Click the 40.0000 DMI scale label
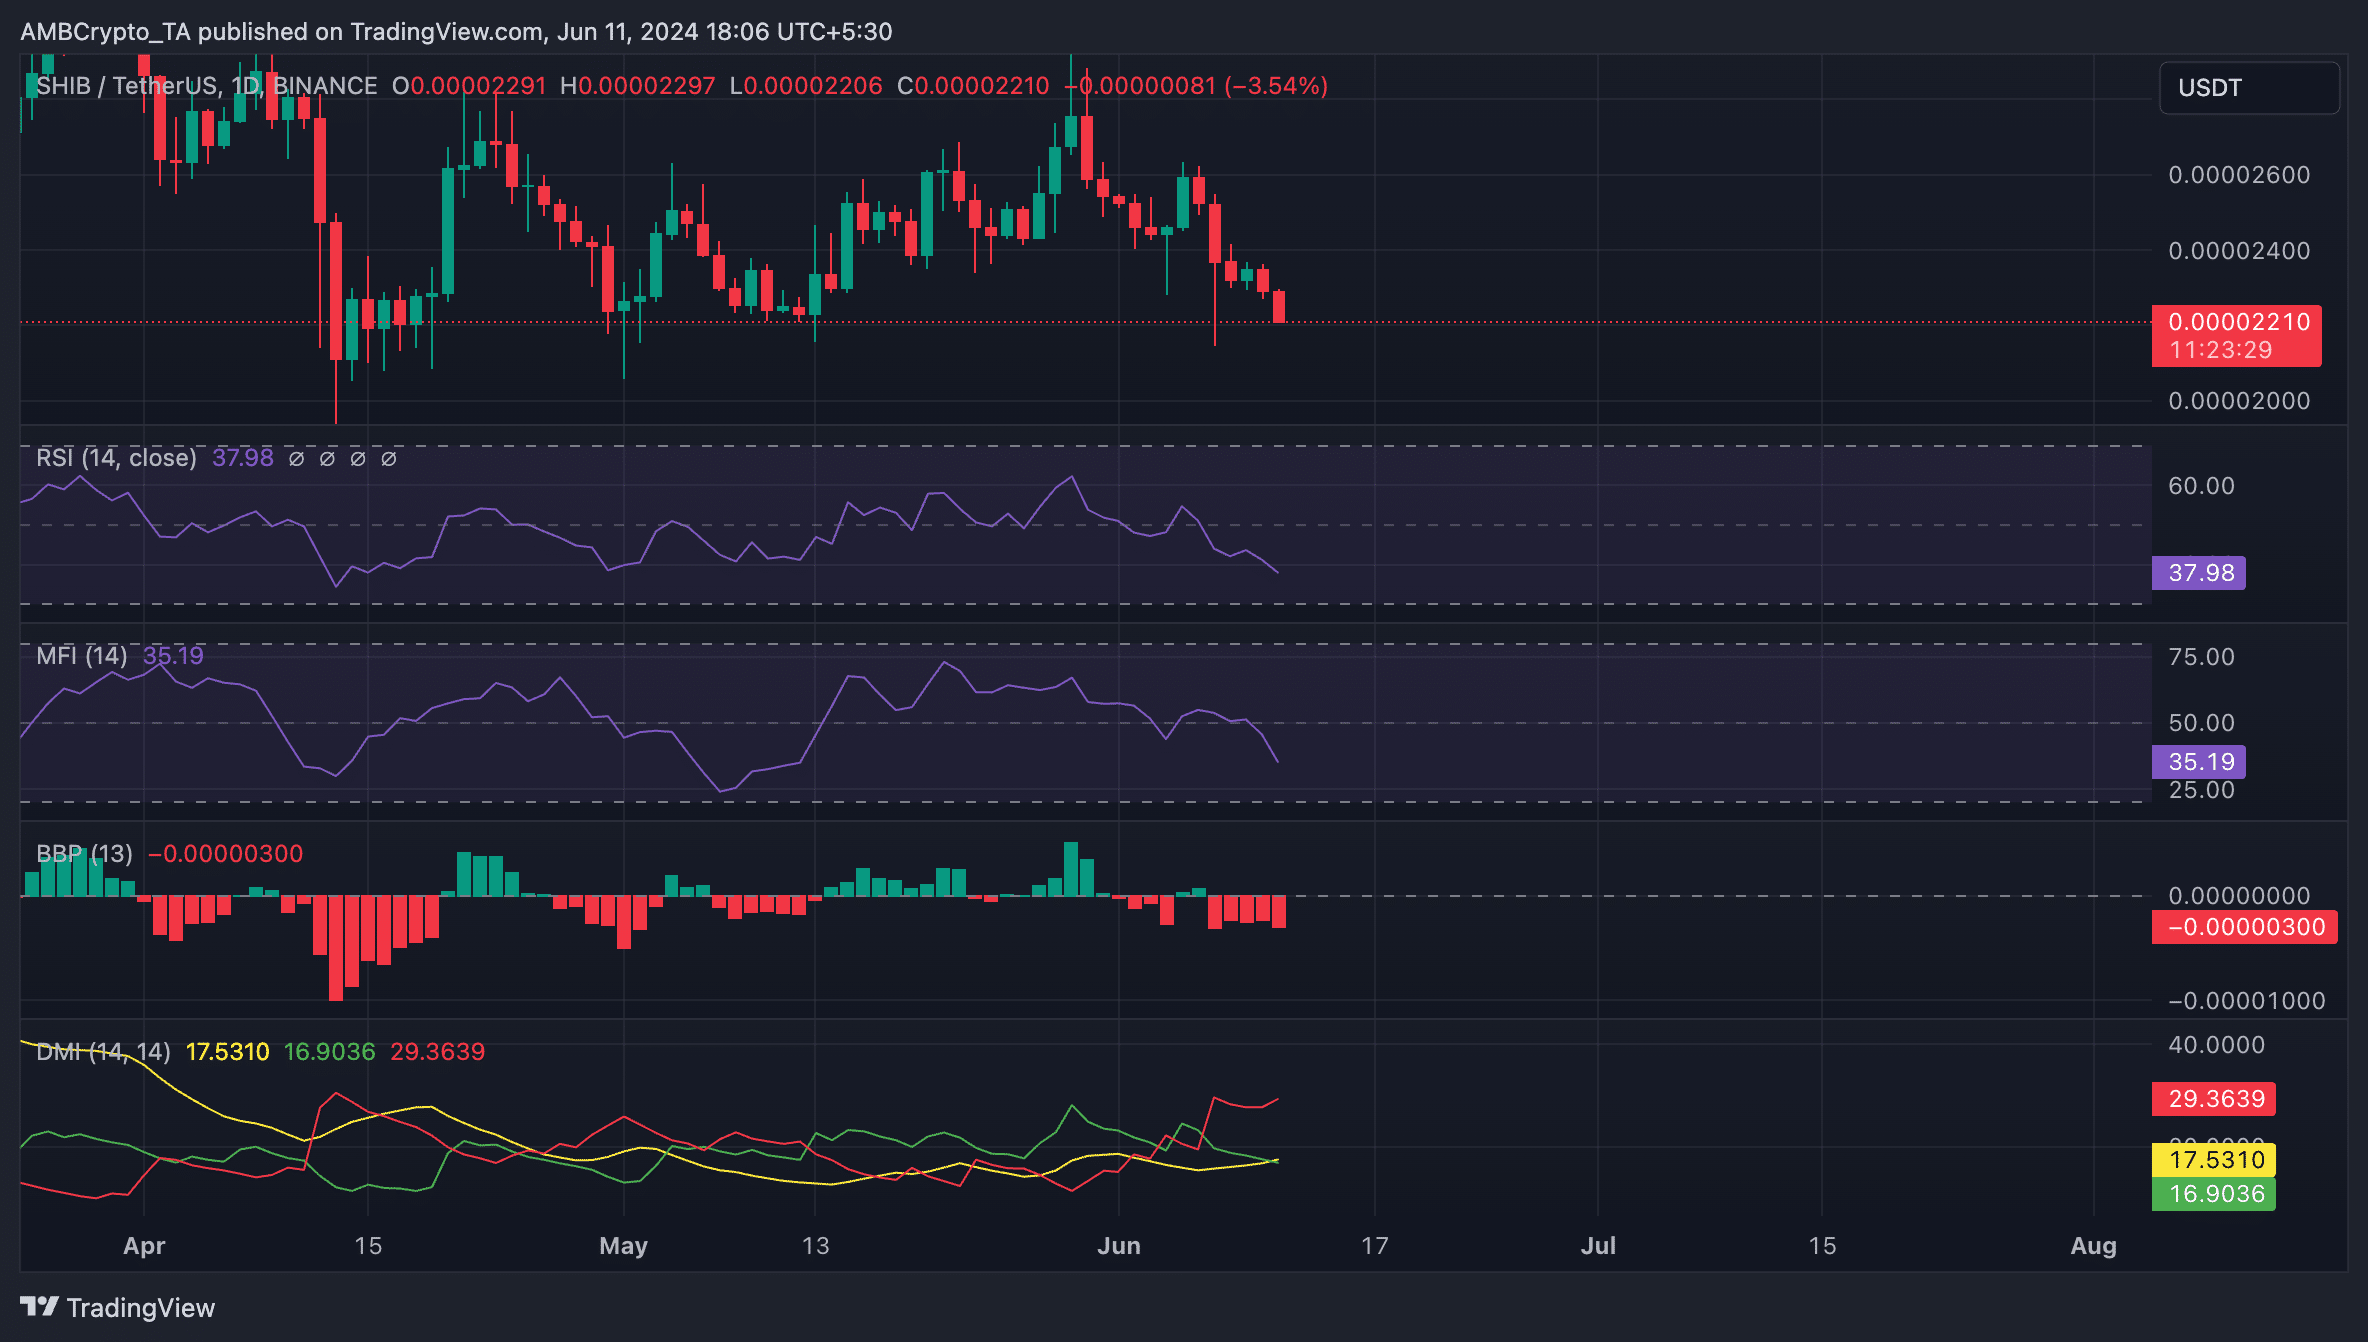This screenshot has height=1342, width=2368. tap(2216, 1045)
